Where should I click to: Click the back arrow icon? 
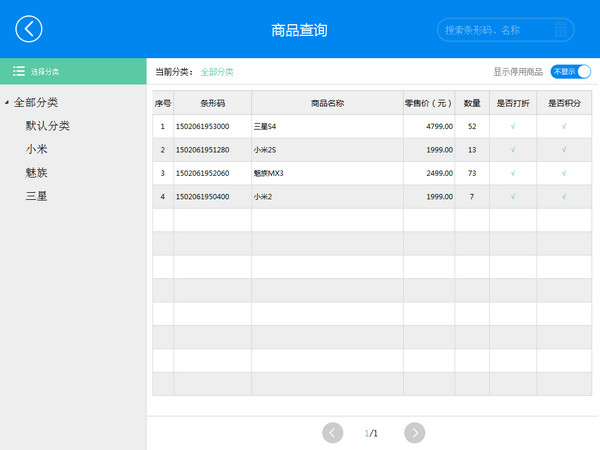pos(30,29)
